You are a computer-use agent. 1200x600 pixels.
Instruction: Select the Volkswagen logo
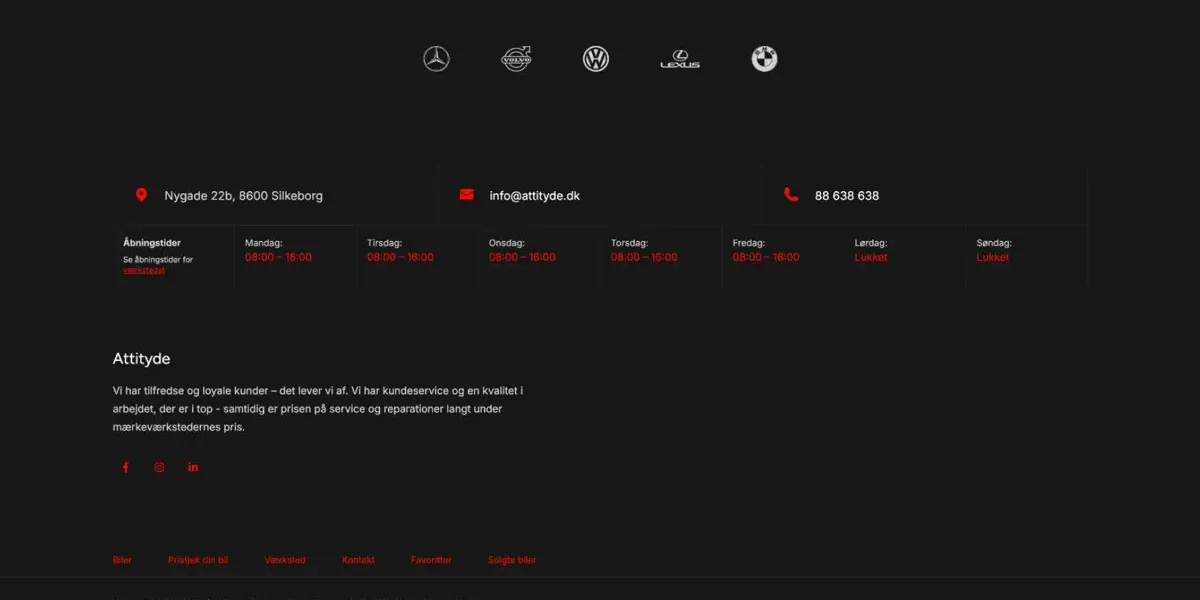[x=596, y=59]
